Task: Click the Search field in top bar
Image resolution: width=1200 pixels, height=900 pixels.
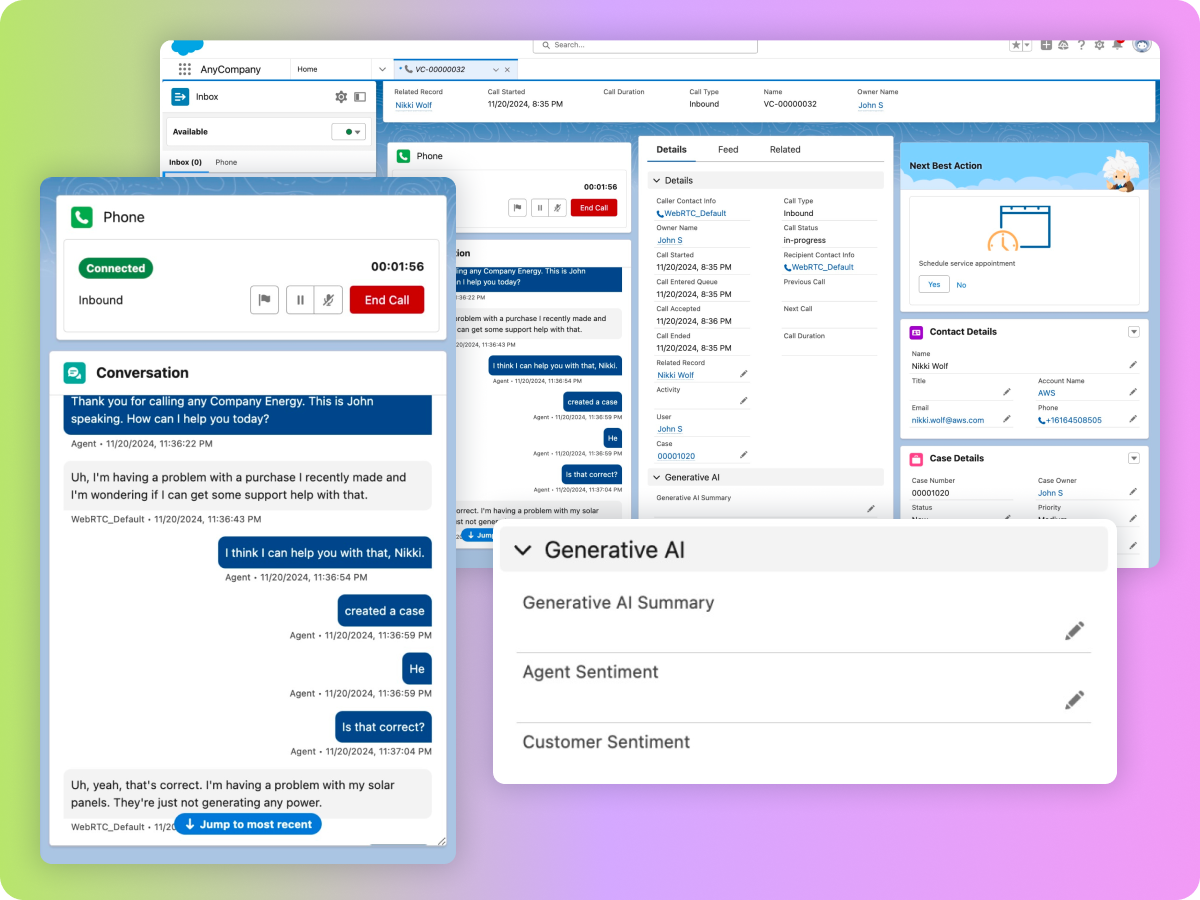Action: coord(645,45)
